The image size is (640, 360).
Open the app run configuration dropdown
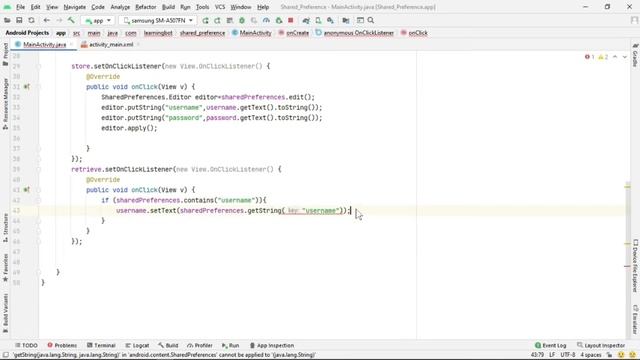click(x=98, y=20)
